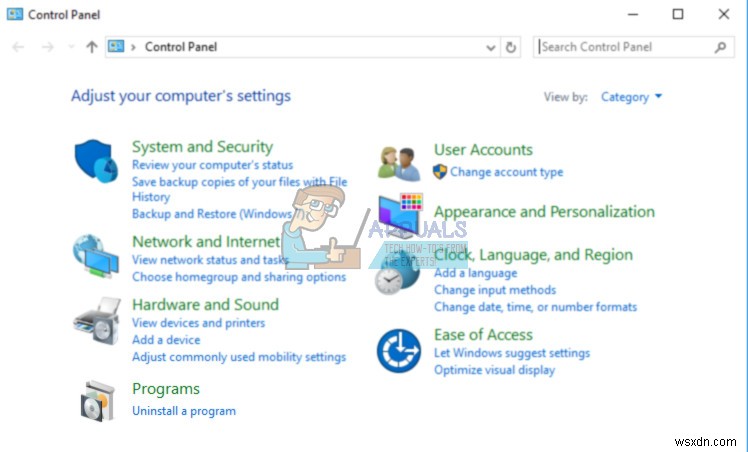The height and width of the screenshot is (452, 748).
Task: Click the Refresh button in address bar
Action: (x=512, y=47)
